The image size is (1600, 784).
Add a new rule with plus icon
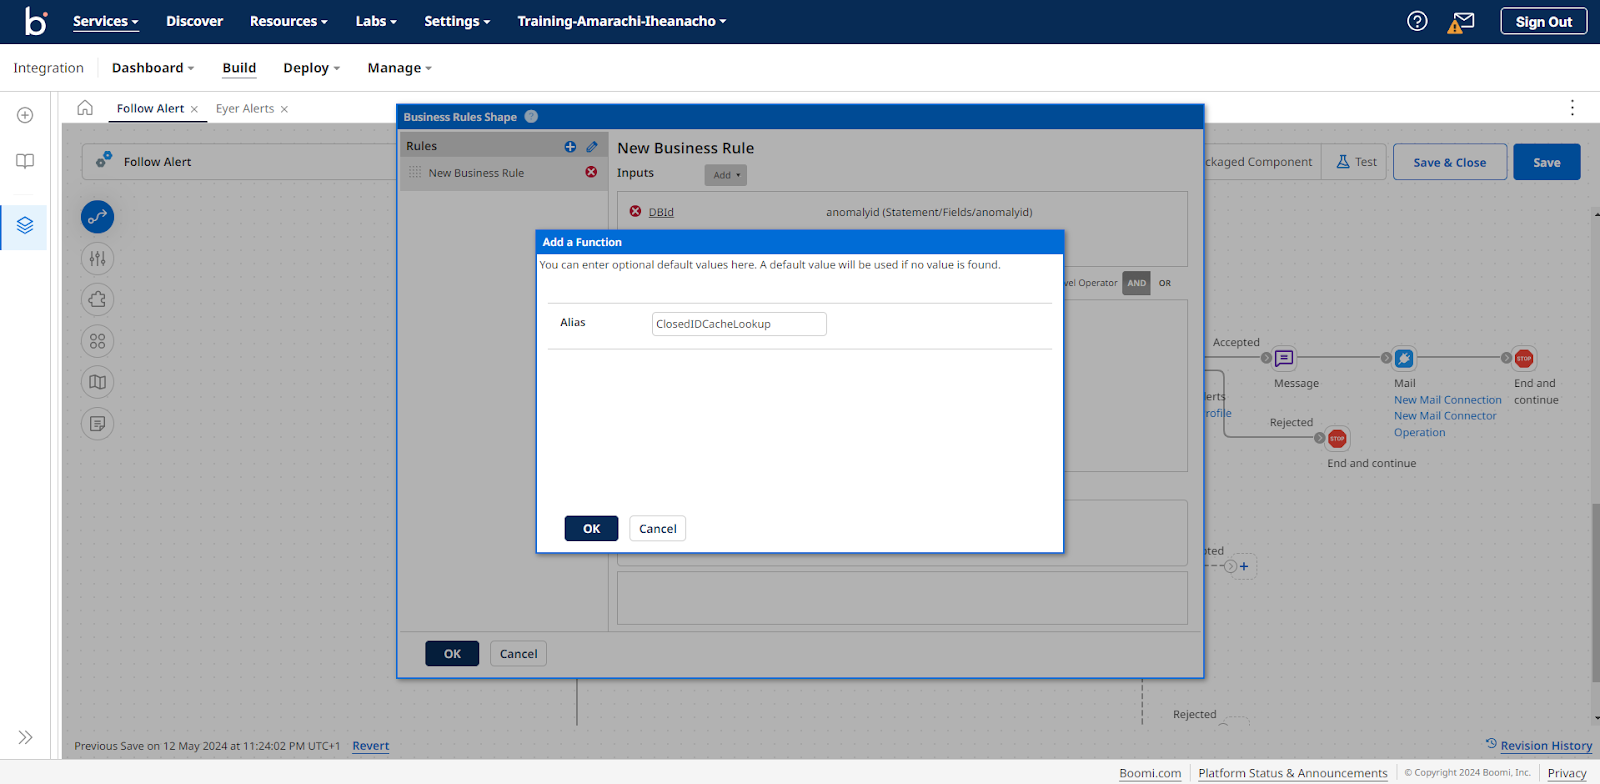[570, 146]
